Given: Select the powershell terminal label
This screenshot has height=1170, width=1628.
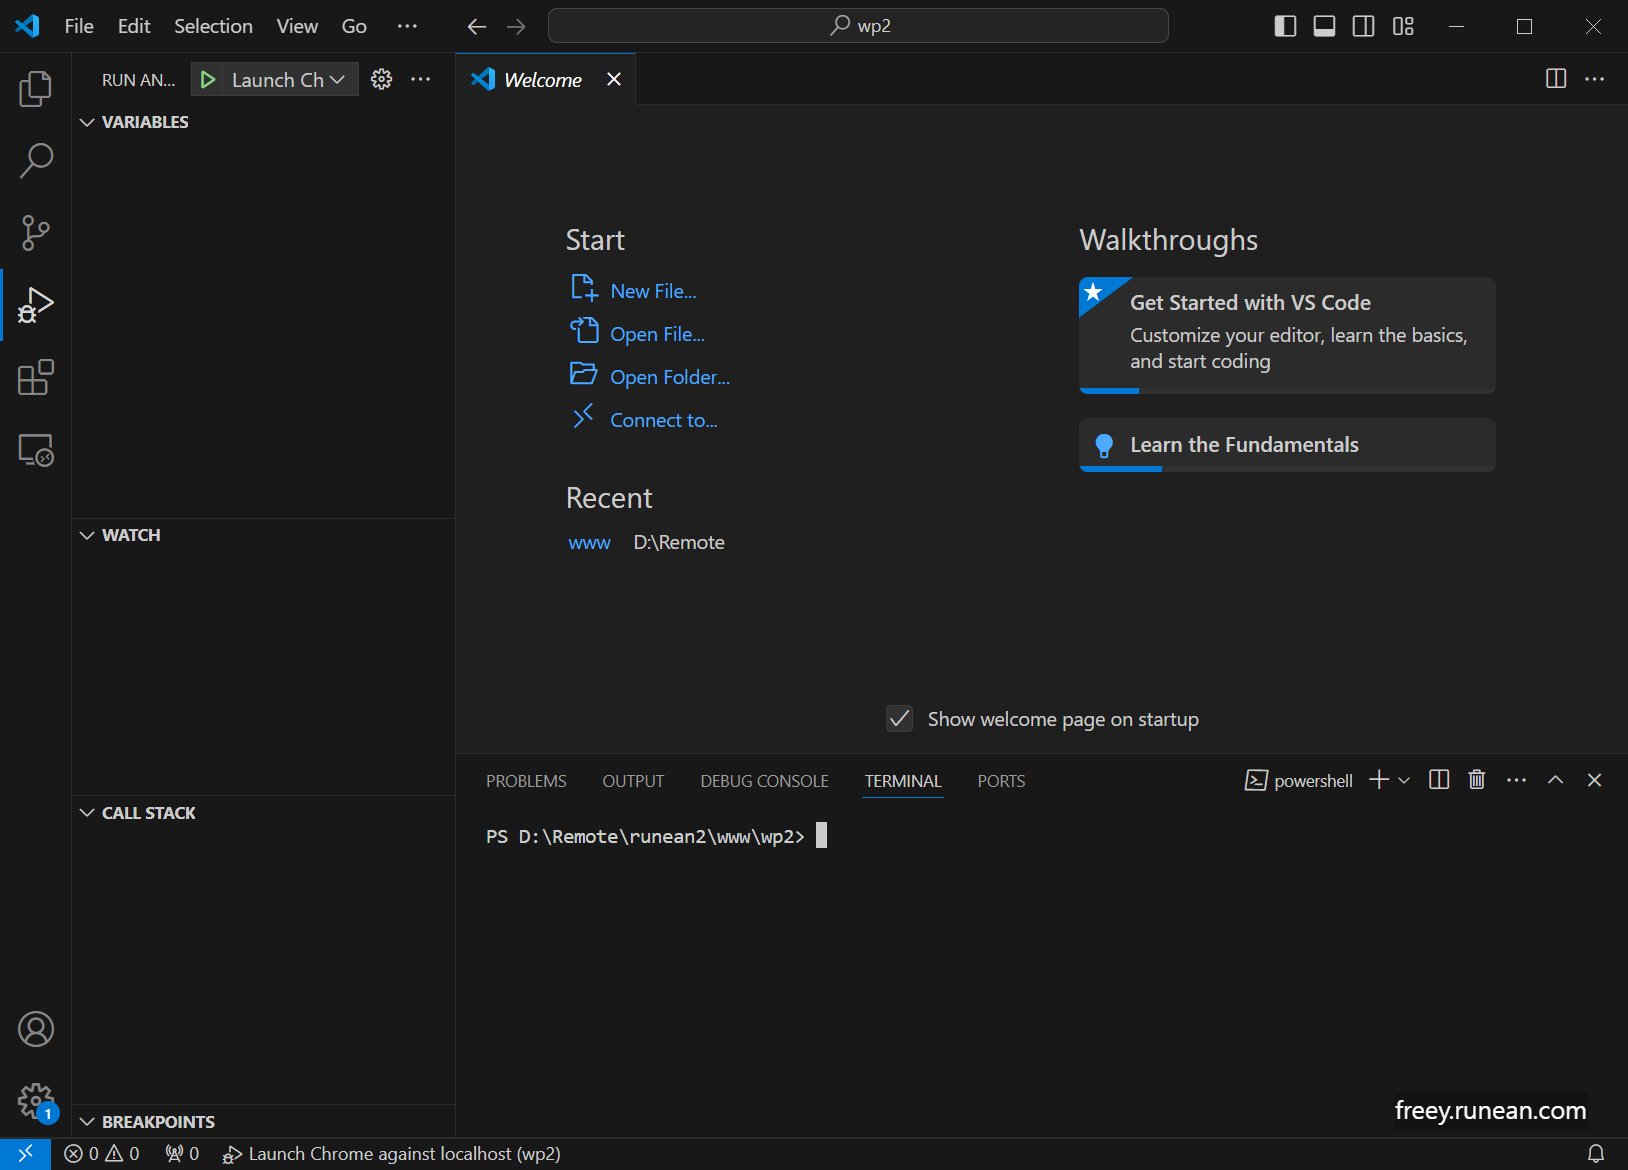Looking at the screenshot, I should (x=1299, y=780).
